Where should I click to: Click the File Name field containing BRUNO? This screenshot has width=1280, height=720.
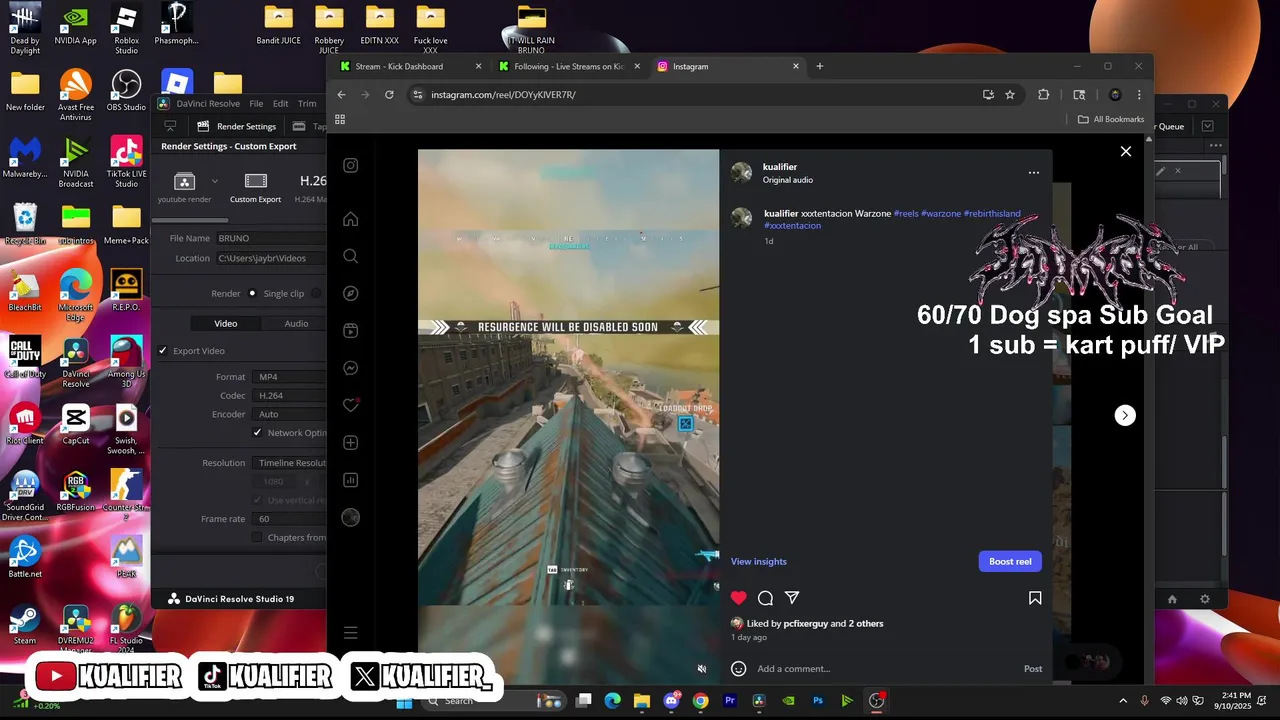[272, 238]
